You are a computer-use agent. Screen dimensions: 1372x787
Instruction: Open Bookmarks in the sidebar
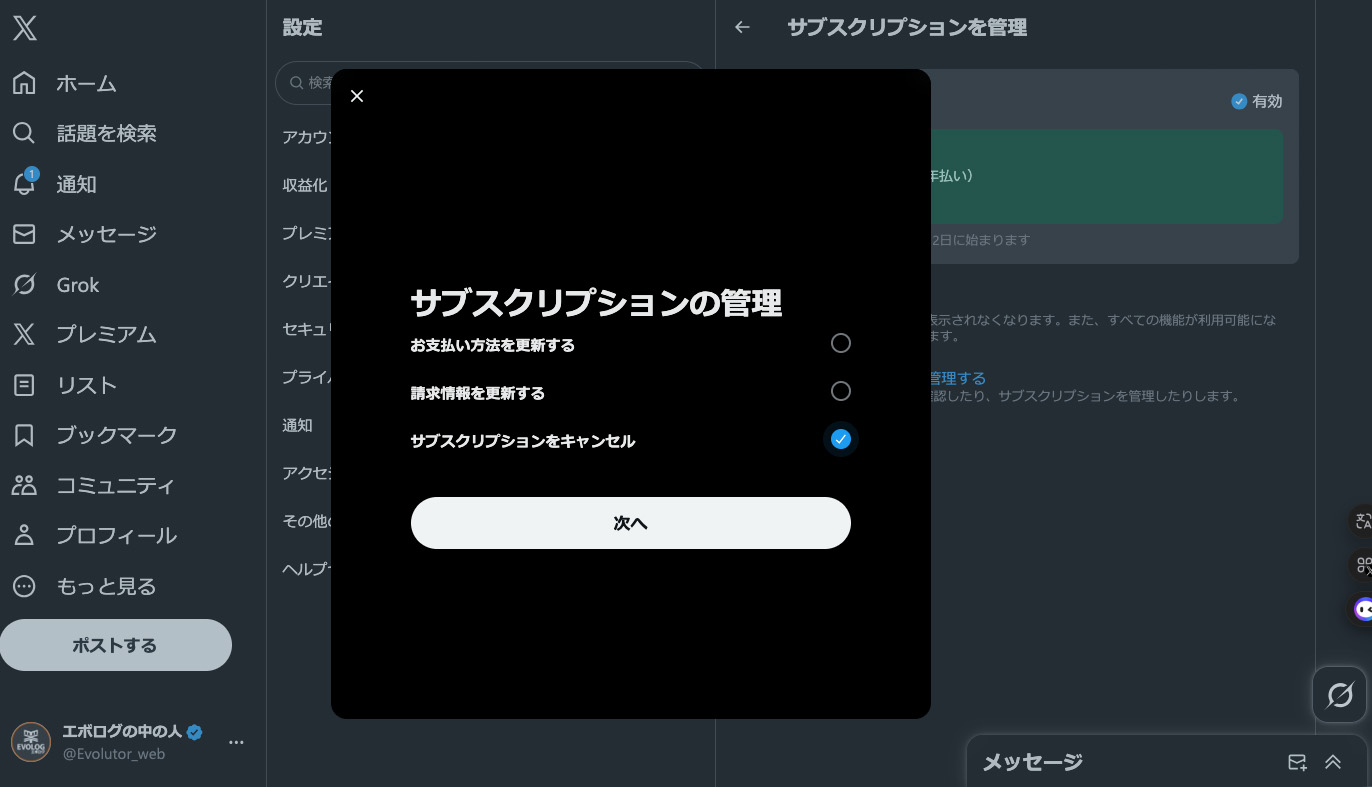(x=116, y=435)
